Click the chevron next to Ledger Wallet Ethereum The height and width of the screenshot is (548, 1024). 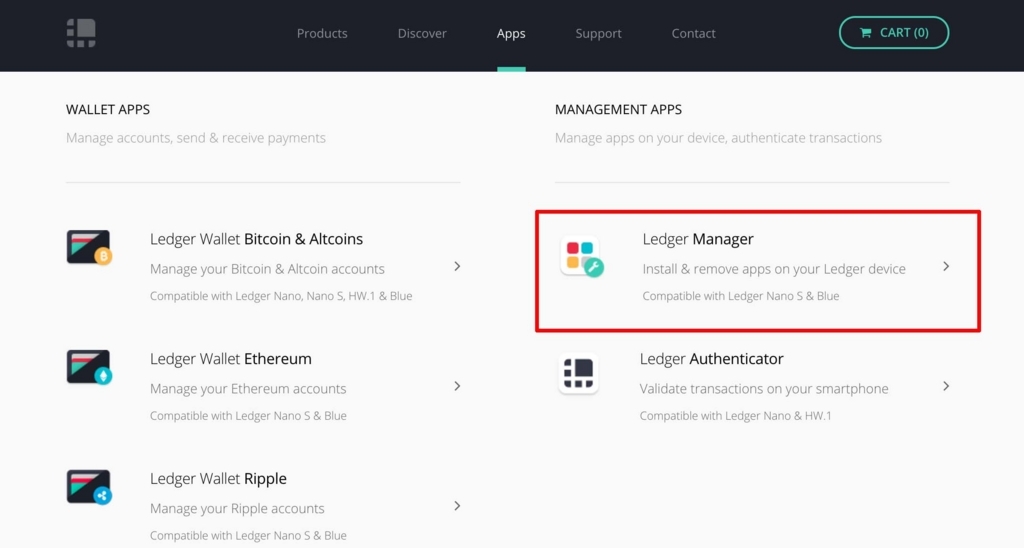click(x=457, y=386)
